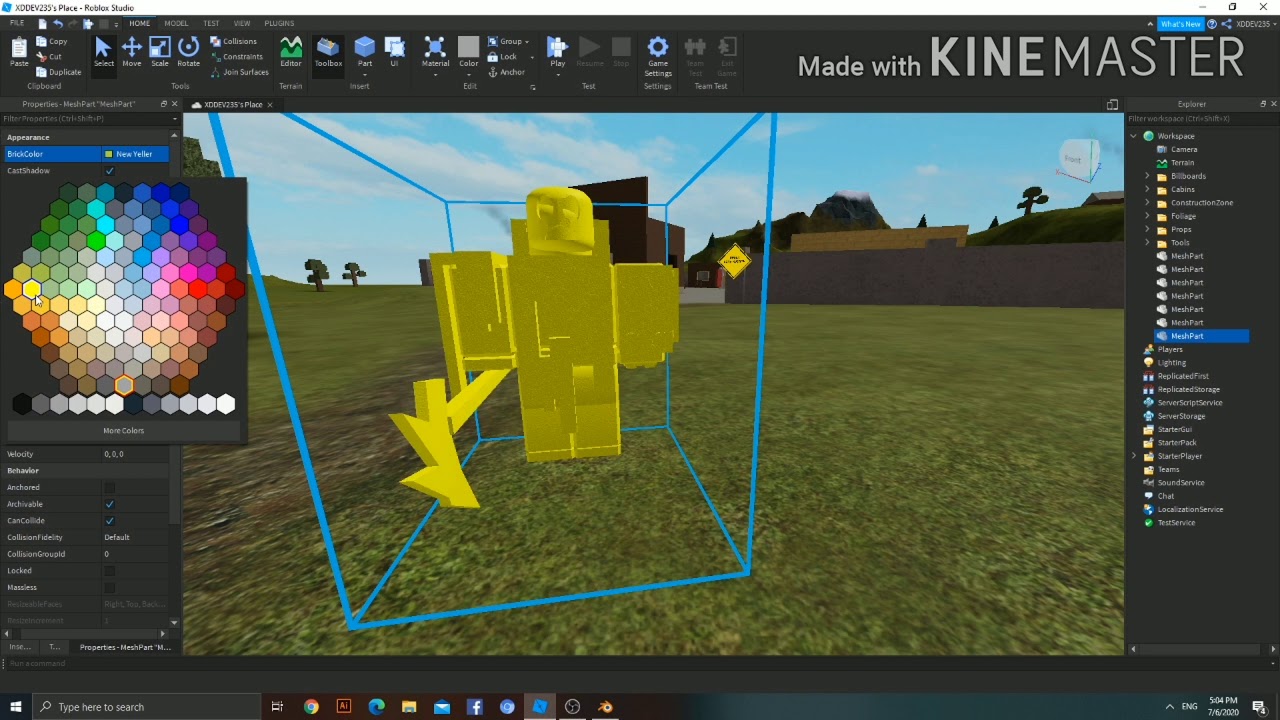The width and height of the screenshot is (1280, 720).
Task: Enable the Anchored checkbox
Action: (x=109, y=487)
